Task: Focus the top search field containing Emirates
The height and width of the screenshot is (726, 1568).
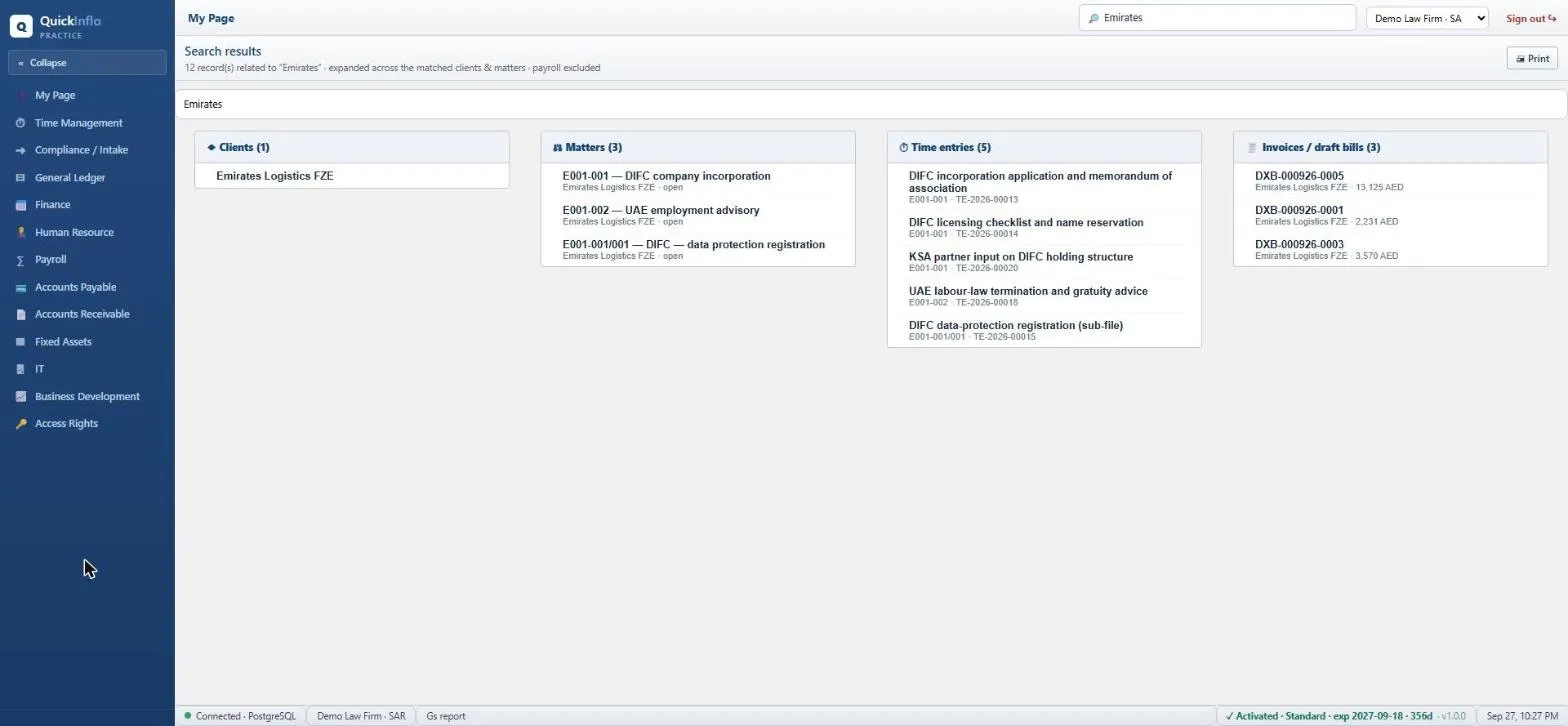Action: point(1217,18)
